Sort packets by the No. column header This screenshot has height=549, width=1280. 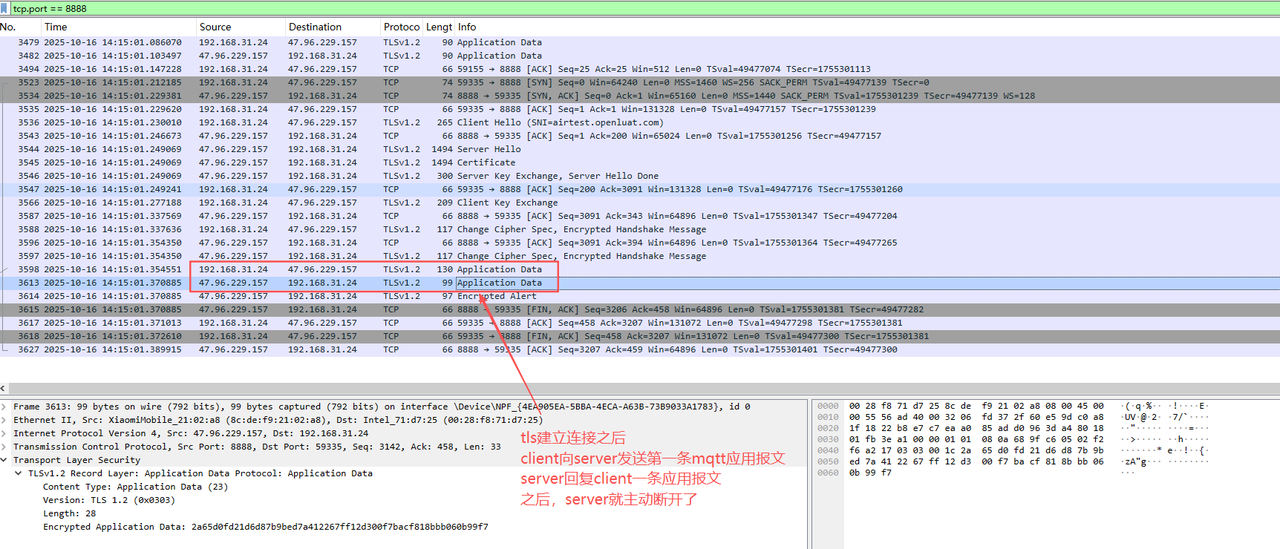coord(9,27)
